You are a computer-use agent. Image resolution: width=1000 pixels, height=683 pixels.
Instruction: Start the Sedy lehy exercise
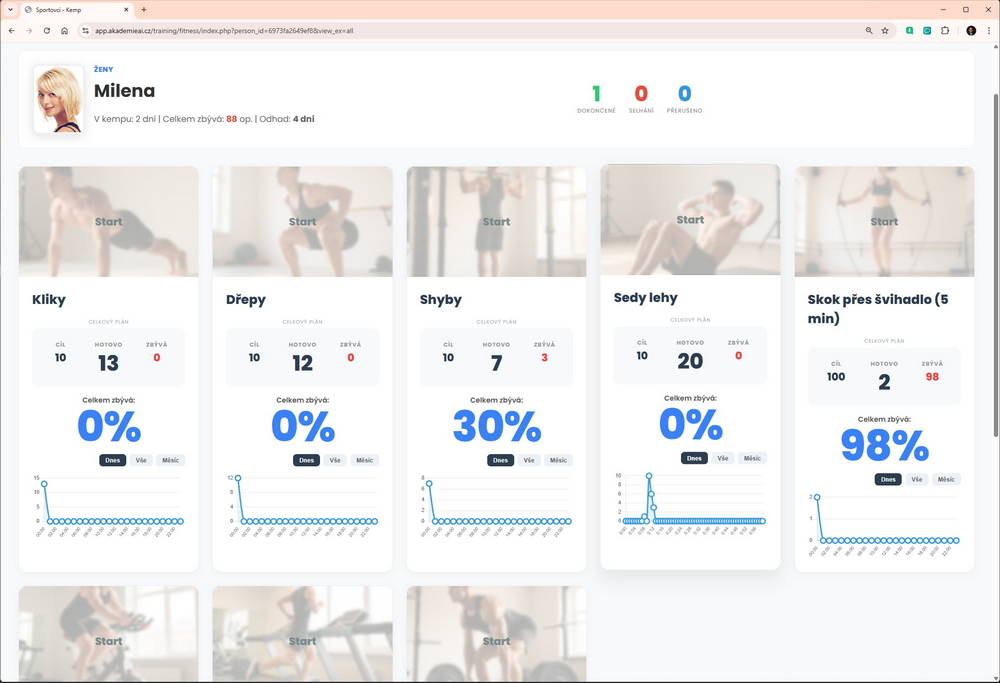click(690, 220)
